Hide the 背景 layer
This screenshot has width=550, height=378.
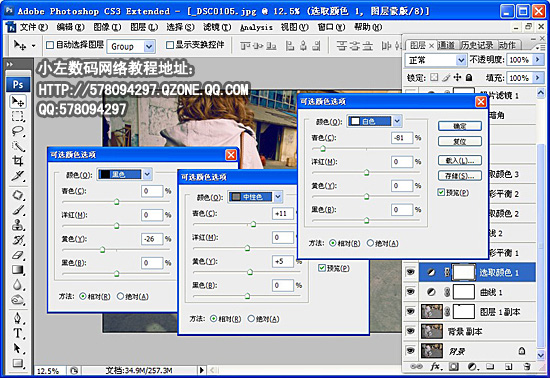(x=410, y=350)
